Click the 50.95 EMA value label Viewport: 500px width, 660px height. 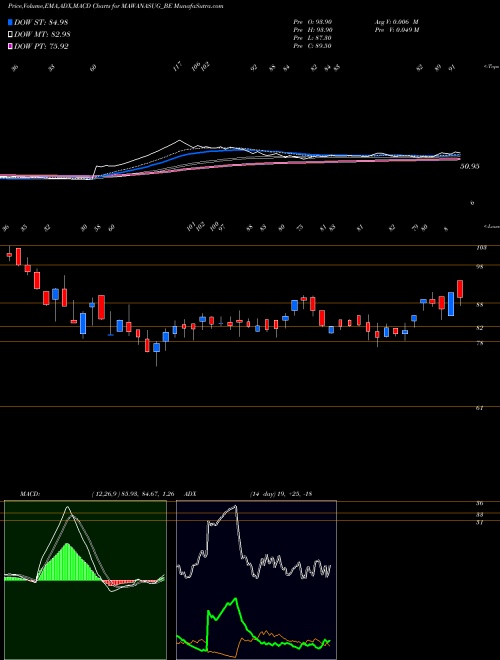point(470,166)
